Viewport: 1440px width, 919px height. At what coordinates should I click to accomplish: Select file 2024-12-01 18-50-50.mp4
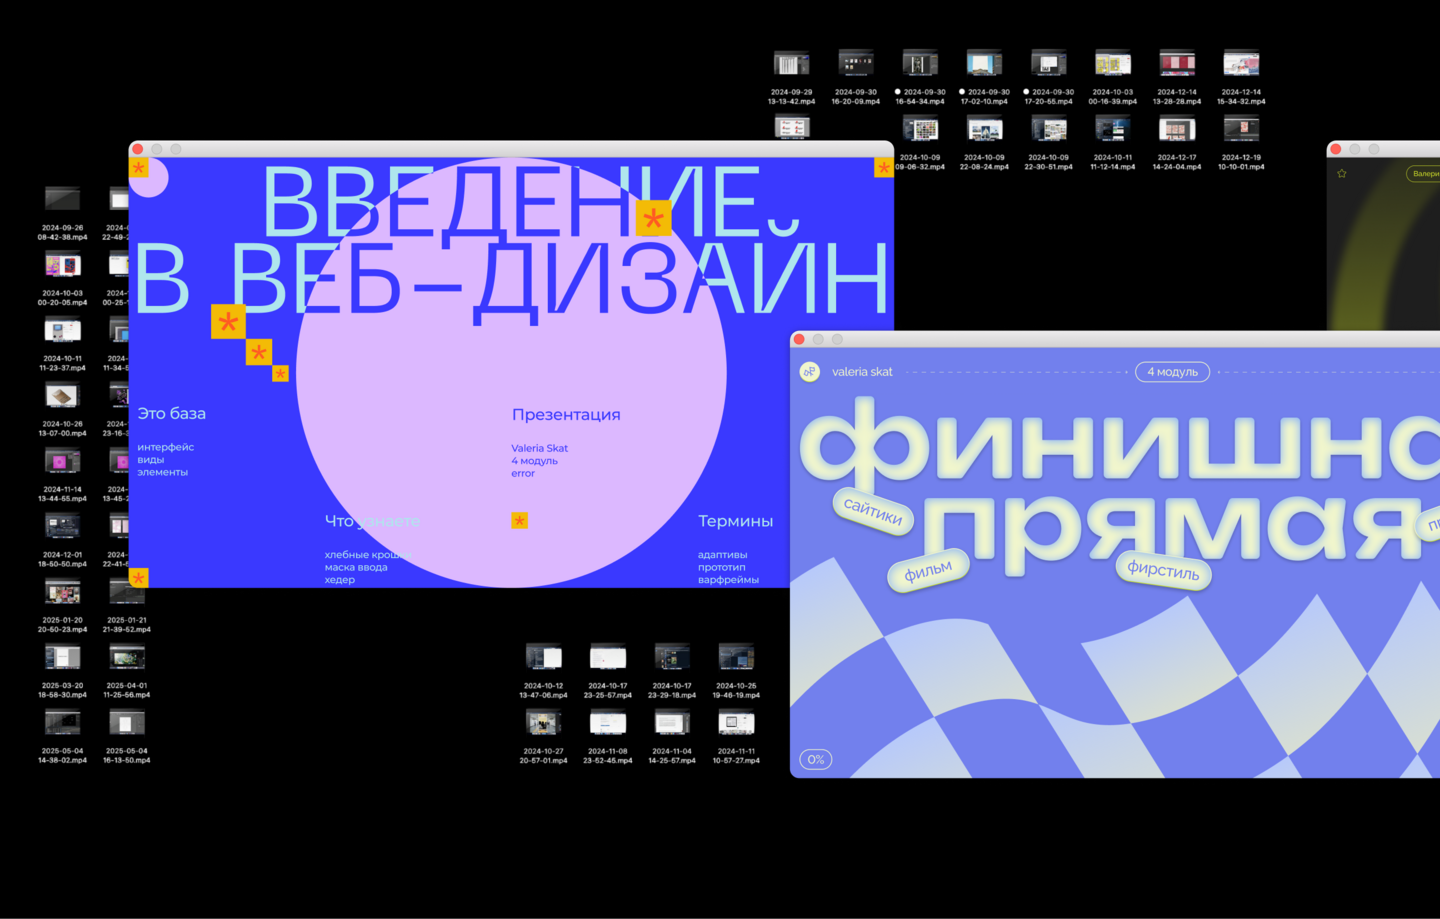62,541
